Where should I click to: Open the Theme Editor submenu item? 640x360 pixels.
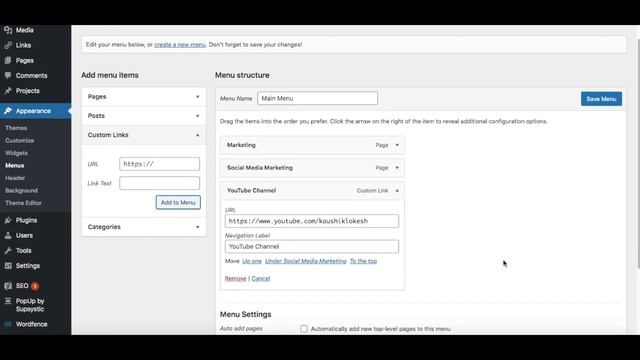pyautogui.click(x=23, y=203)
